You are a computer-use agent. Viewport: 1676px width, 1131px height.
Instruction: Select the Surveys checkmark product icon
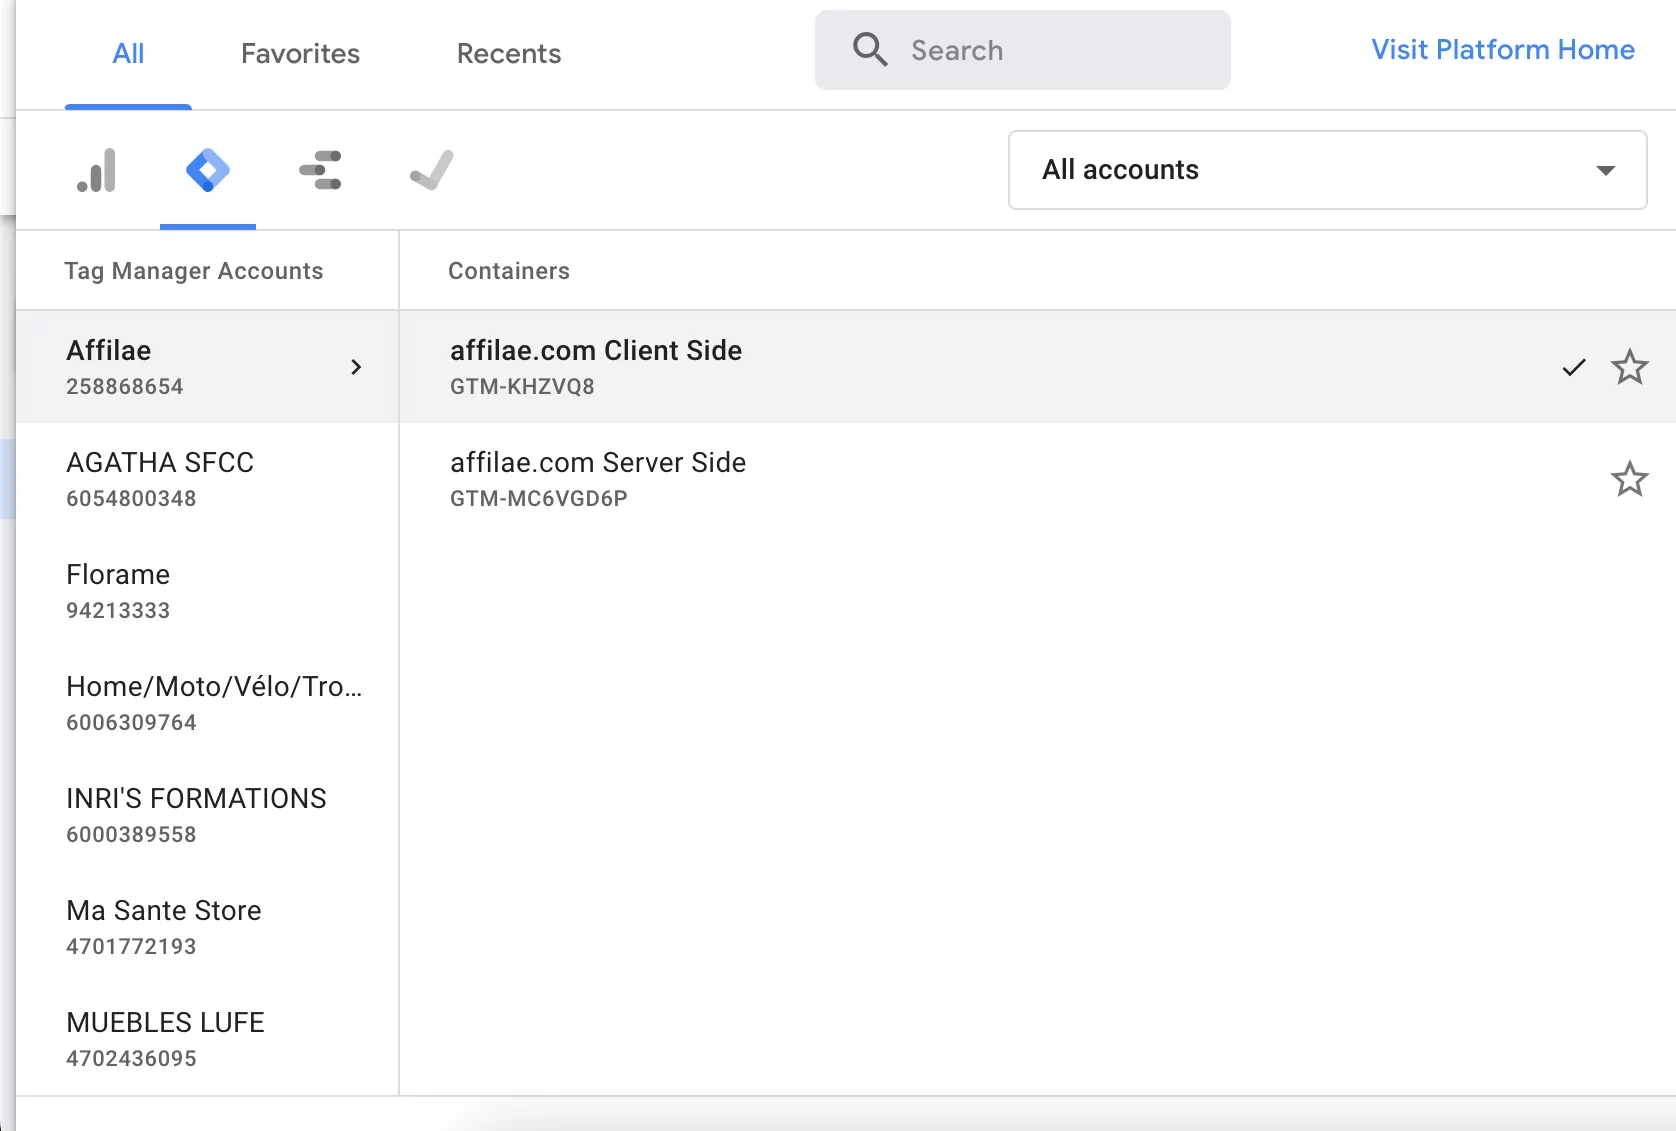click(x=432, y=170)
